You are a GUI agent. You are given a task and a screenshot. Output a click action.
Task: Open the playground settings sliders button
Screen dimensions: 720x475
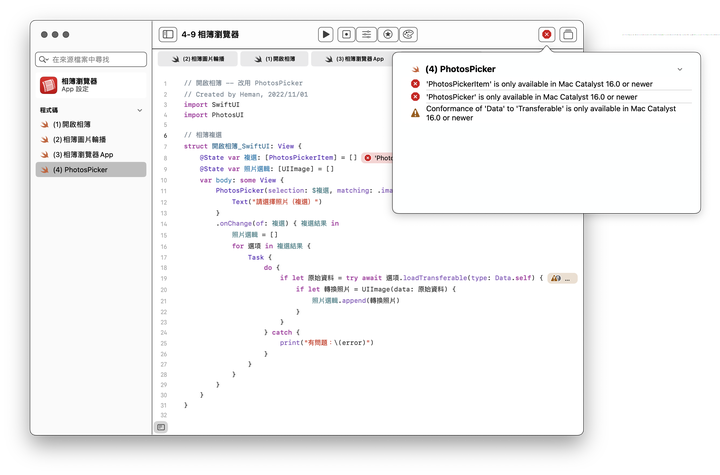366,34
